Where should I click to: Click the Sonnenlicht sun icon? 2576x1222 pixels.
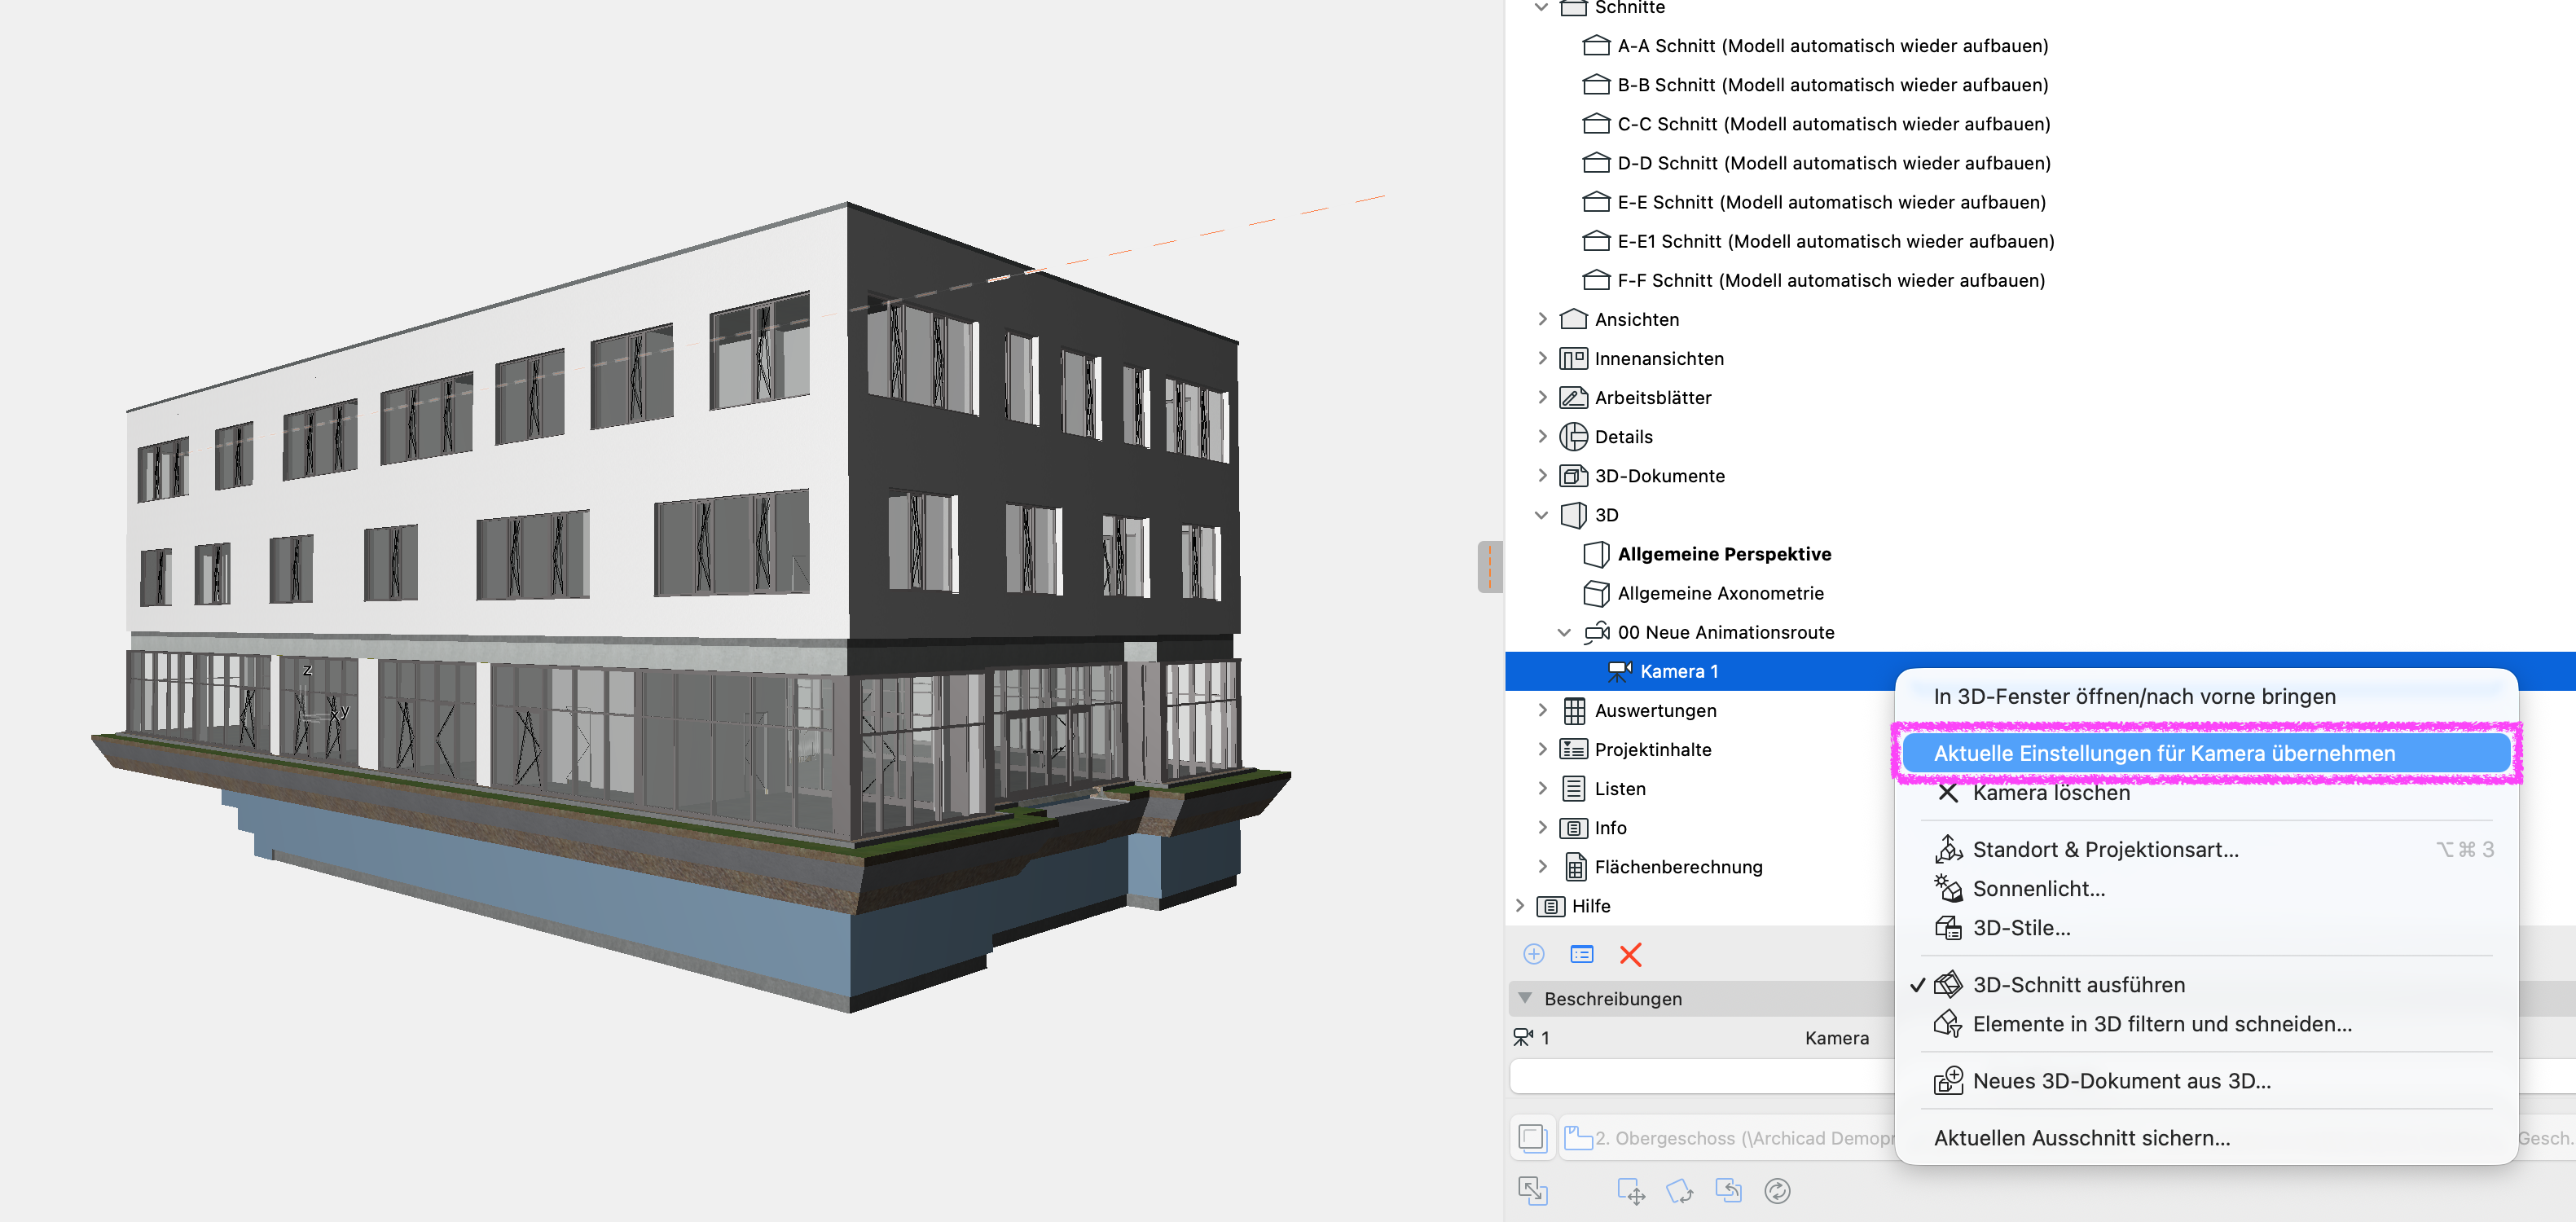pos(1947,888)
